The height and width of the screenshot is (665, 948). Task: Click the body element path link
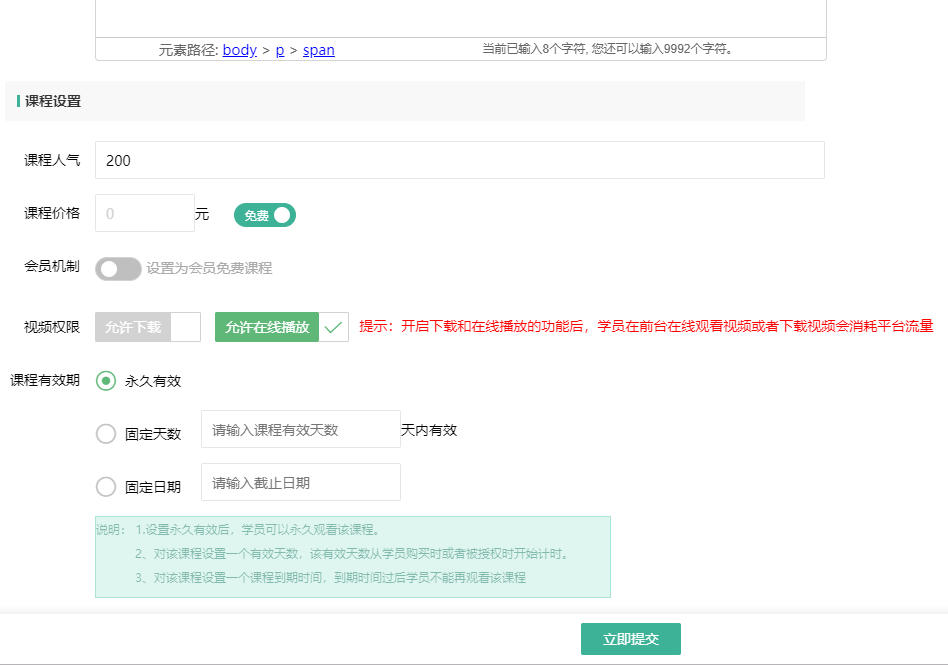[239, 50]
